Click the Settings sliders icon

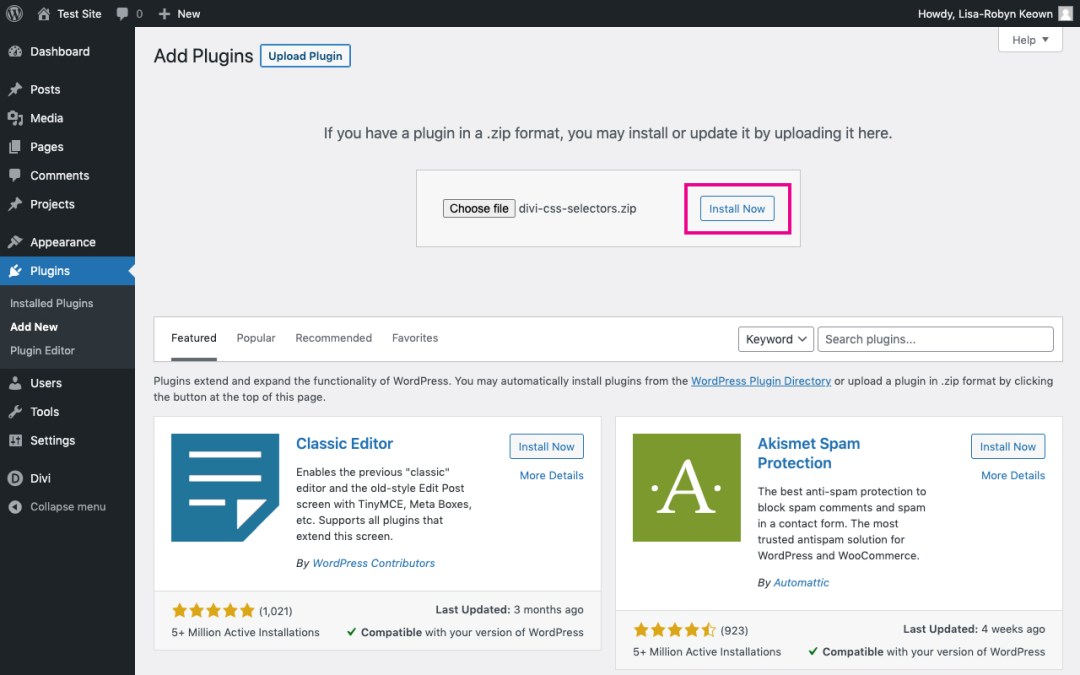pyautogui.click(x=15, y=441)
